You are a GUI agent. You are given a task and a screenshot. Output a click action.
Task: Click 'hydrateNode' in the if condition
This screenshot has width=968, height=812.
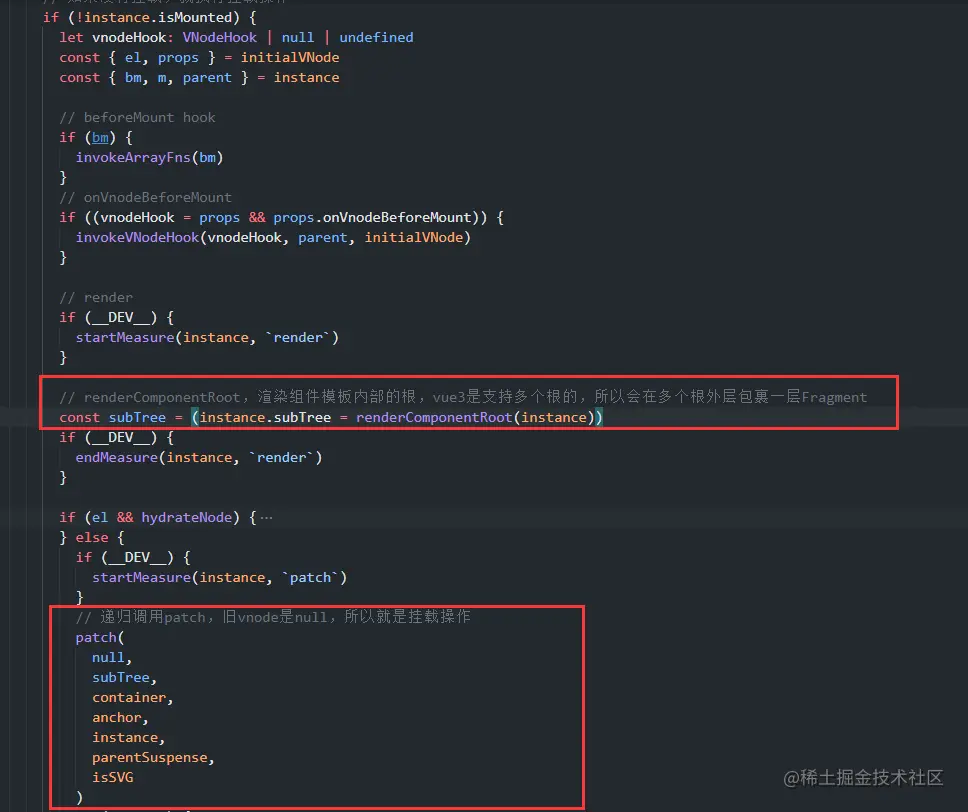[186, 517]
